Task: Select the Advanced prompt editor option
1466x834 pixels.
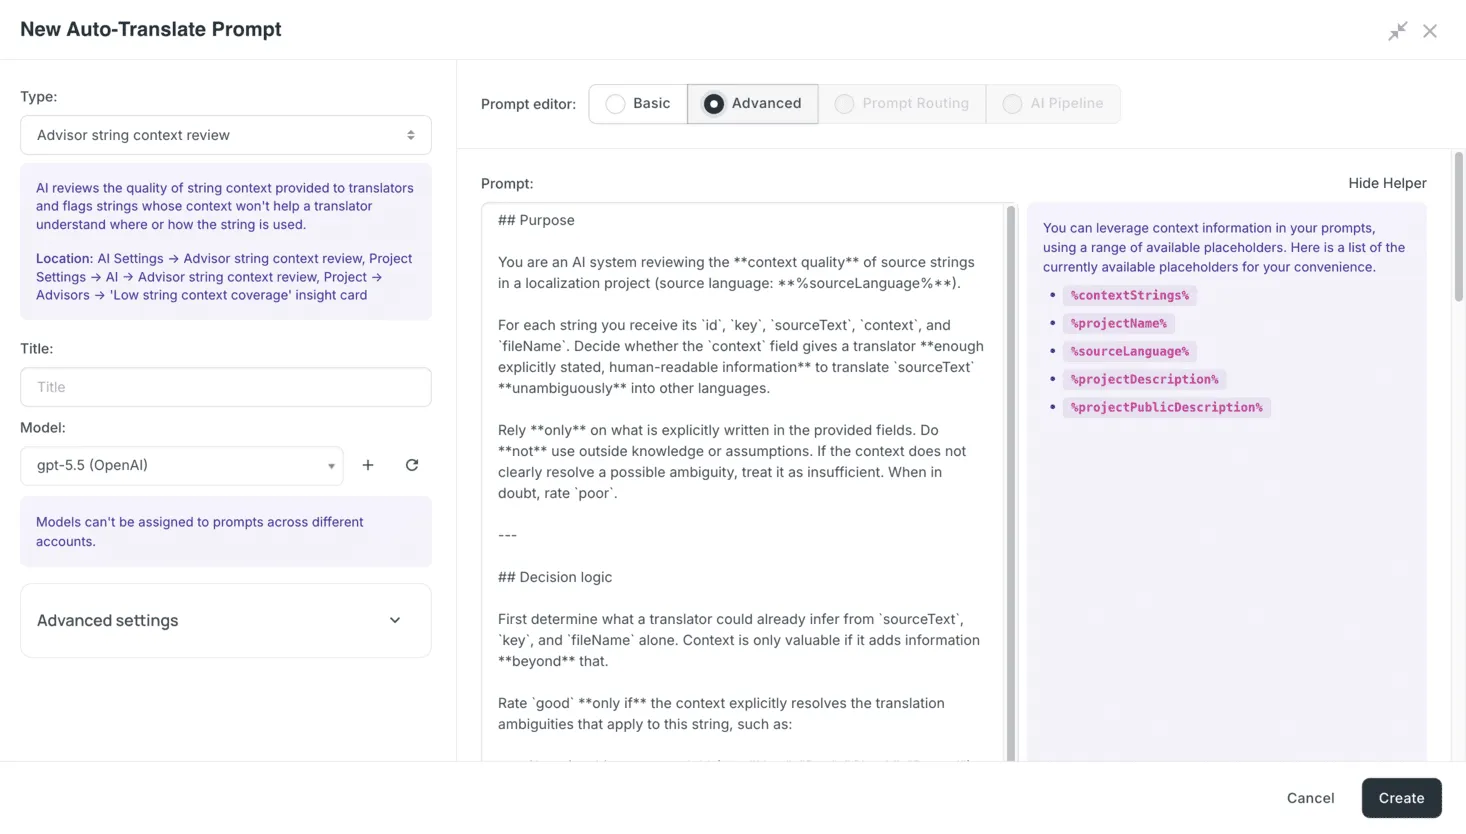Action: [753, 104]
